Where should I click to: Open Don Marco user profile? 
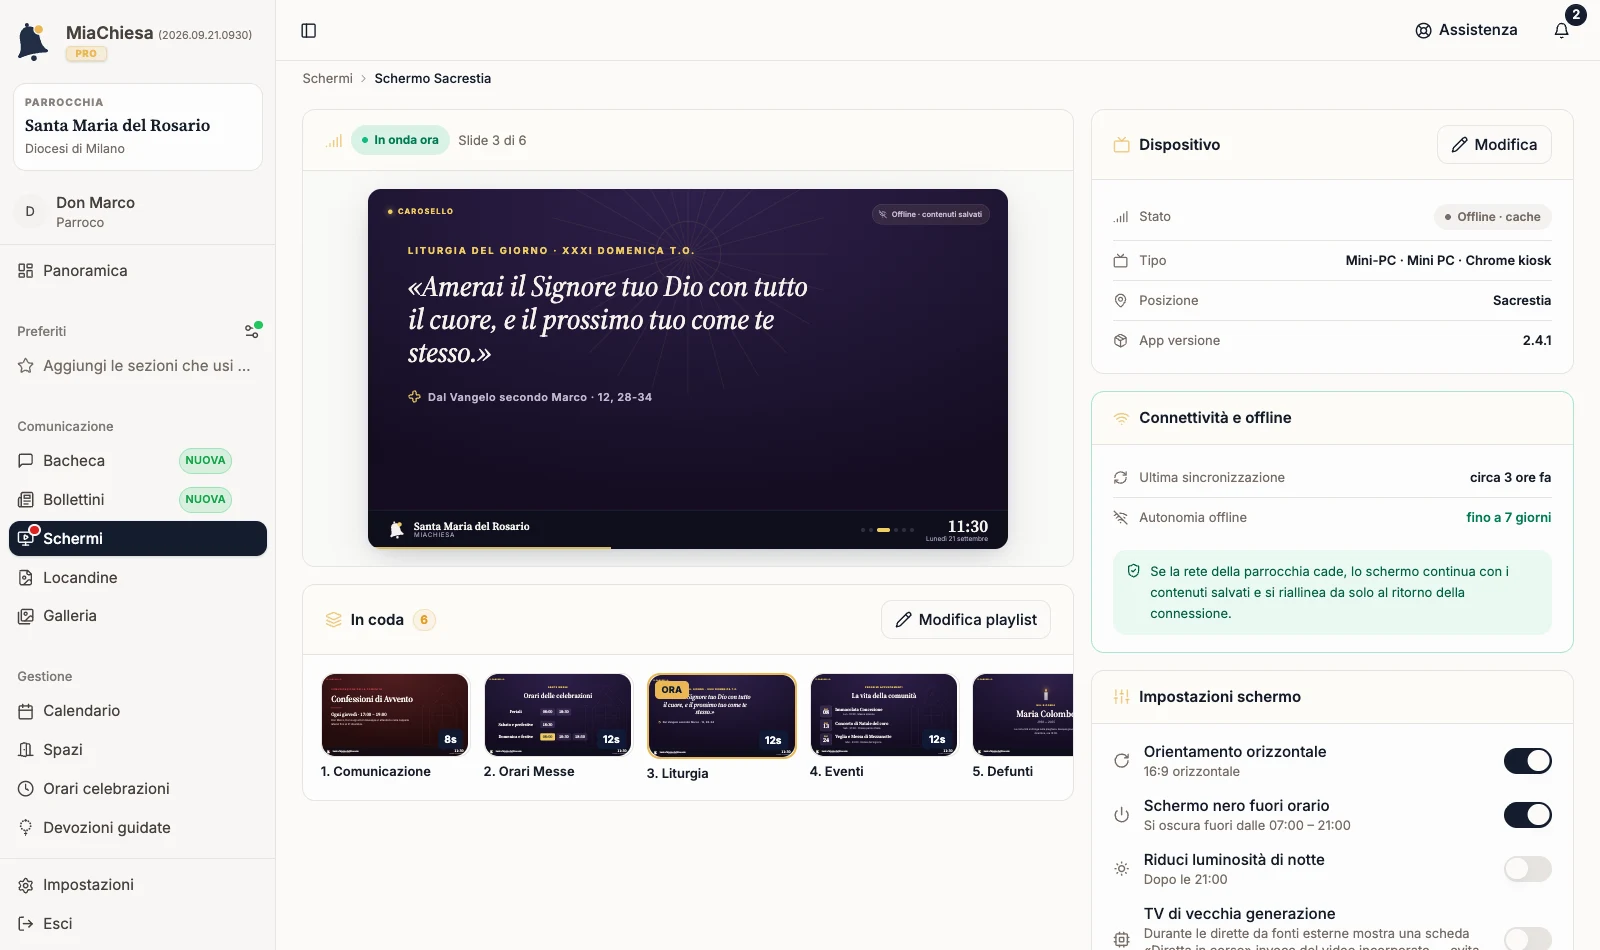point(138,212)
